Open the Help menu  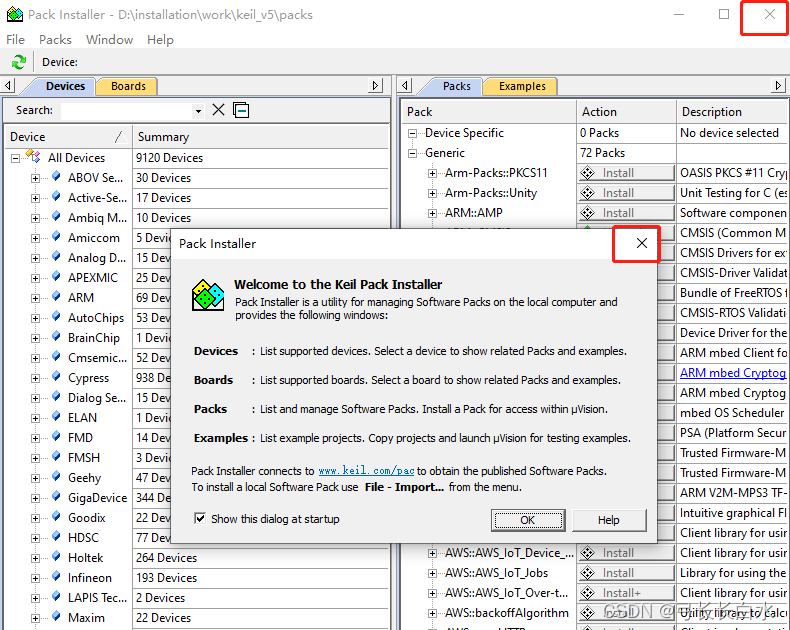point(160,39)
